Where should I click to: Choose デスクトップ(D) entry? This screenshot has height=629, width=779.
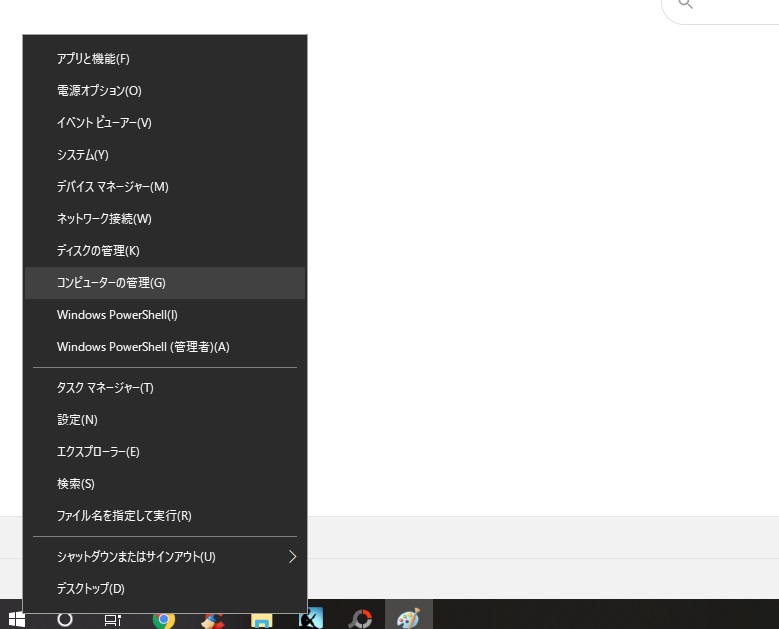pyautogui.click(x=164, y=589)
